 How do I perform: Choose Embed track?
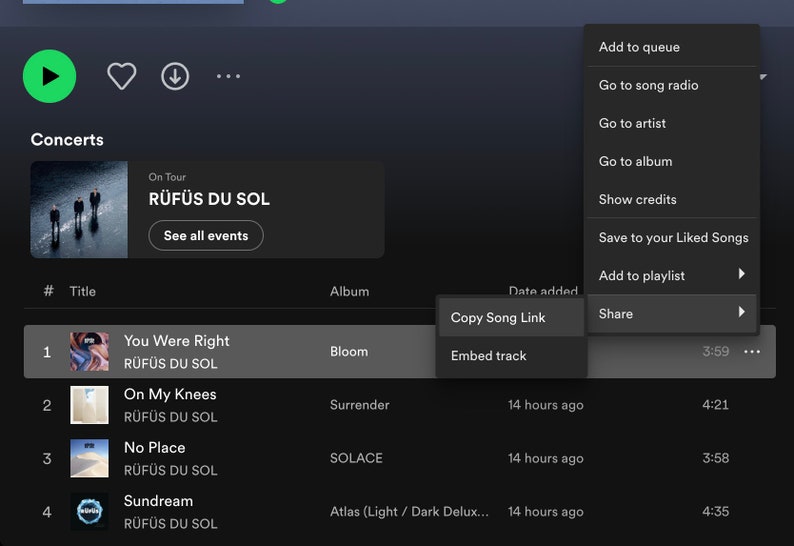[511, 356]
